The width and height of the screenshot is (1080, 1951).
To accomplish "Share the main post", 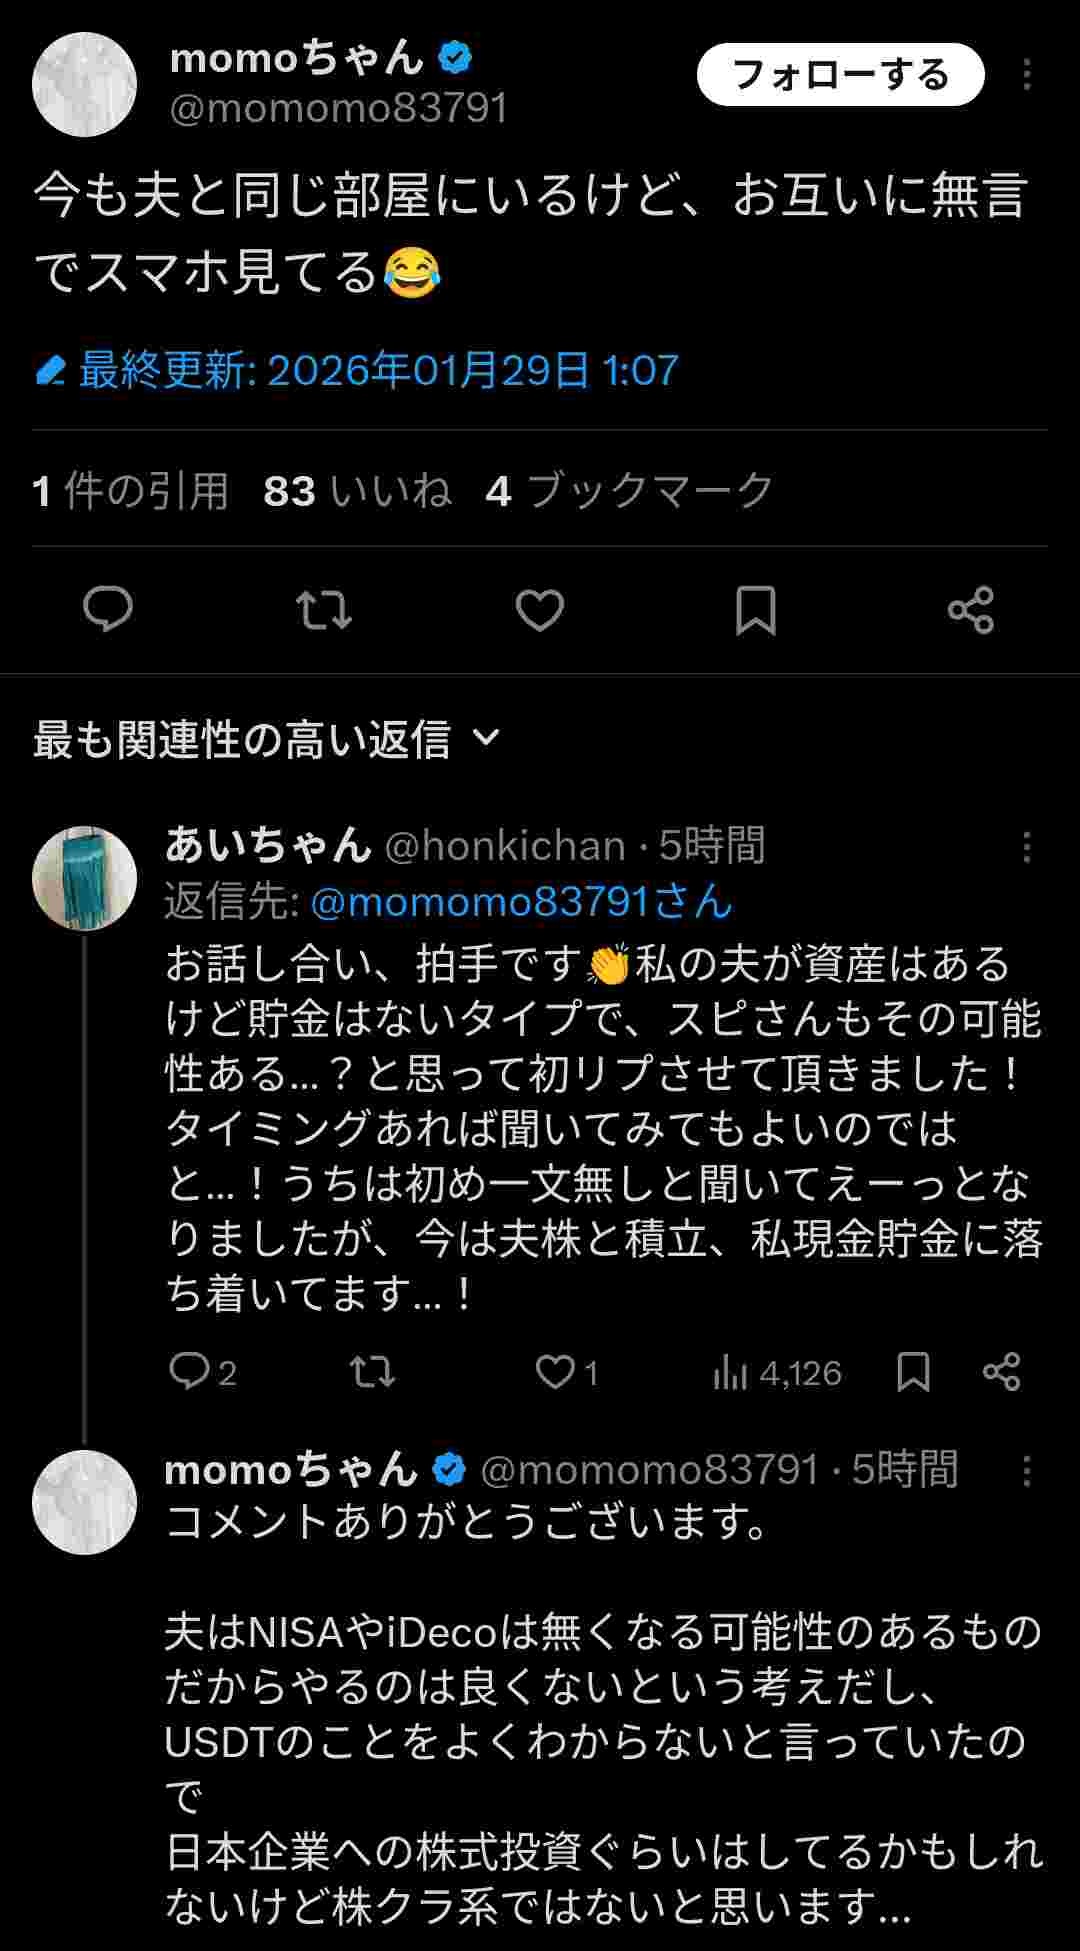I will [x=971, y=609].
